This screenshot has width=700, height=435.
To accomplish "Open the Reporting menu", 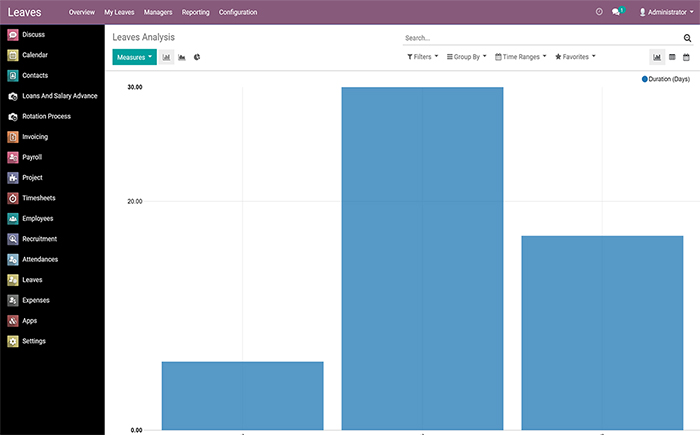I will click(195, 12).
